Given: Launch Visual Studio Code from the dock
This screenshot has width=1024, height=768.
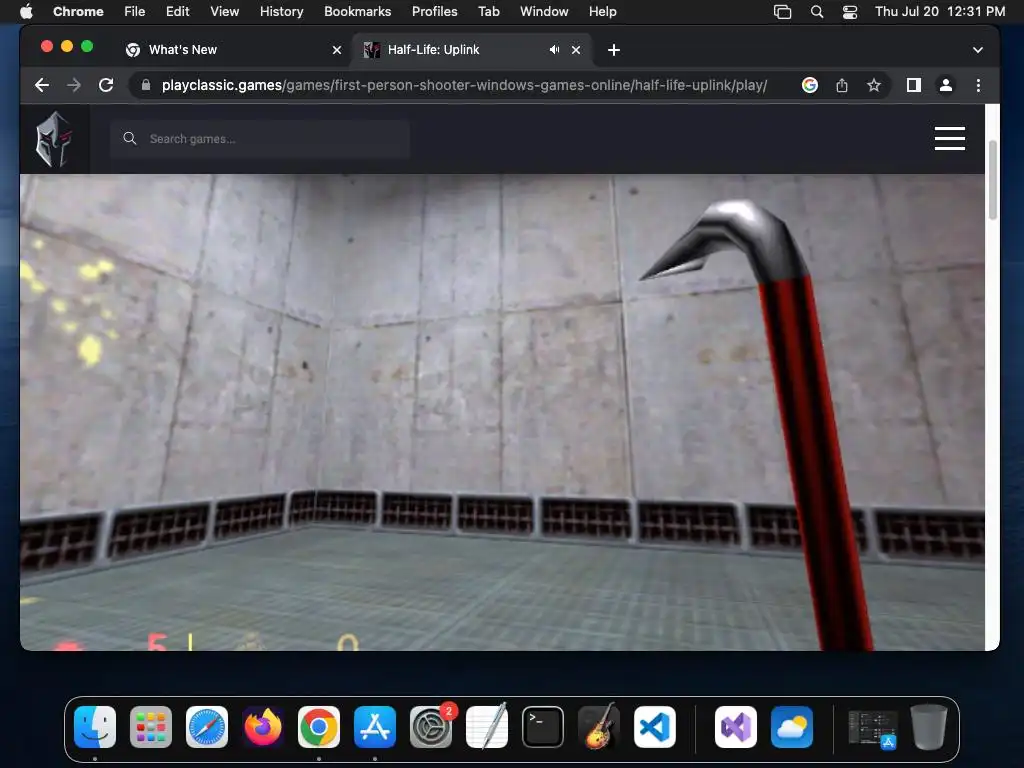Looking at the screenshot, I should pyautogui.click(x=655, y=727).
